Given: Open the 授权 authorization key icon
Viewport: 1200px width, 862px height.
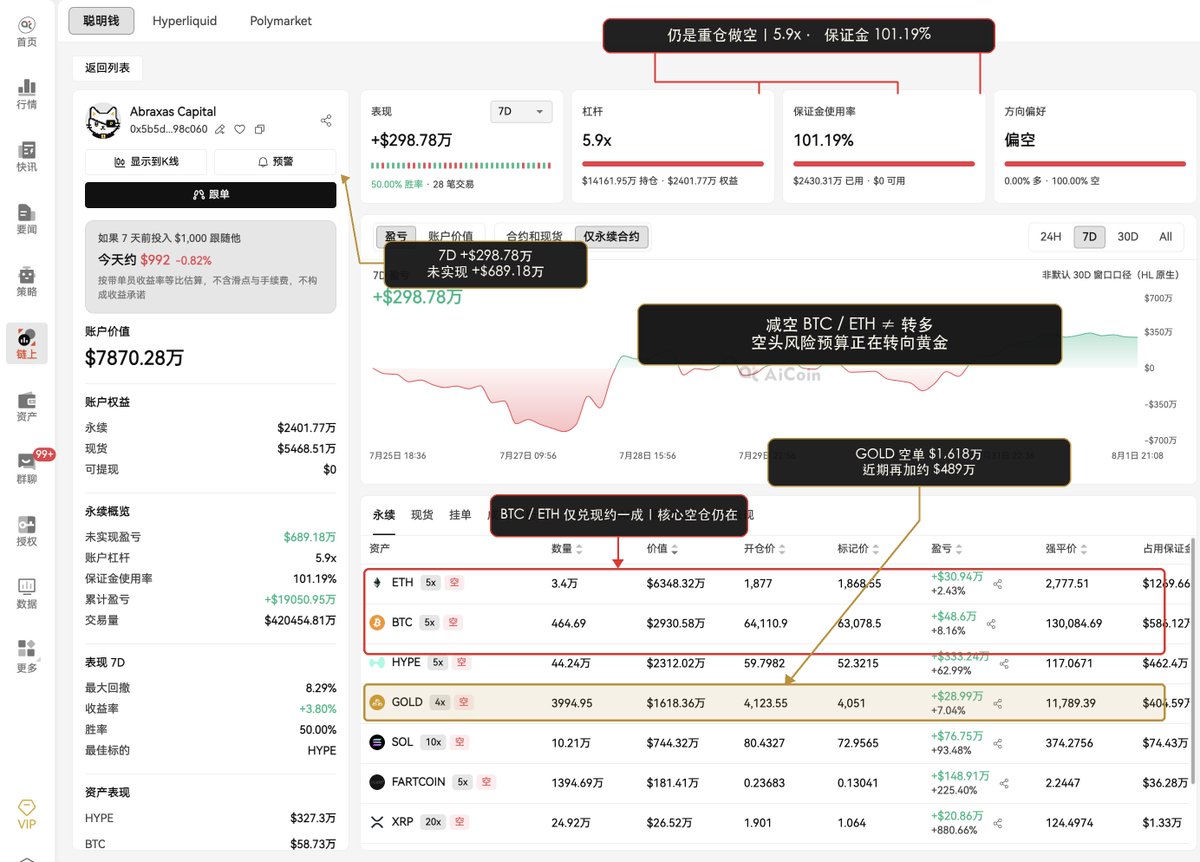Looking at the screenshot, I should click(27, 531).
